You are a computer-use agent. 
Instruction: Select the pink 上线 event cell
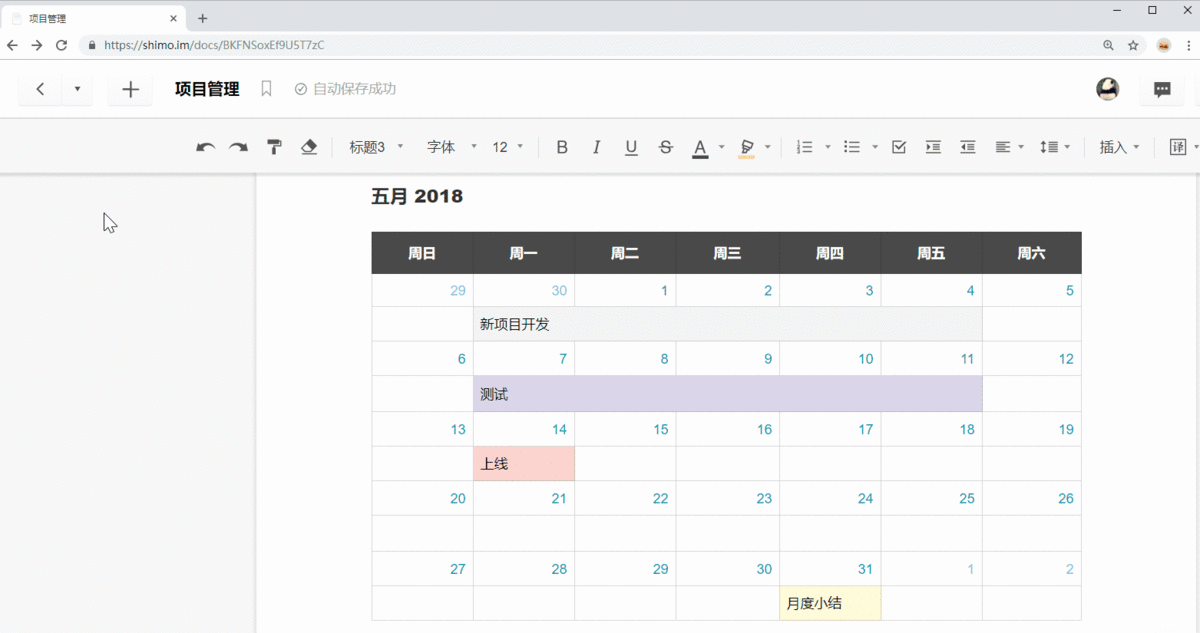pyautogui.click(x=524, y=464)
